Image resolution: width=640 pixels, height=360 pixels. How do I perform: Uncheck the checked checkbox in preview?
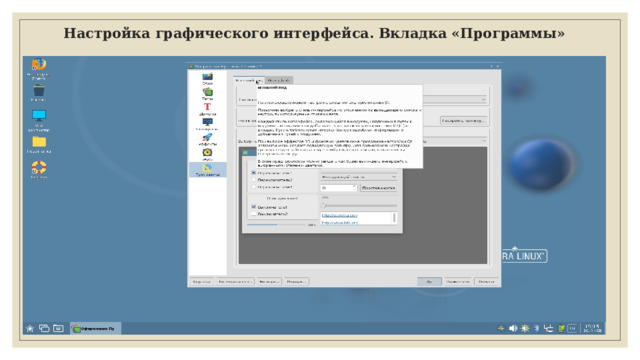(253, 207)
